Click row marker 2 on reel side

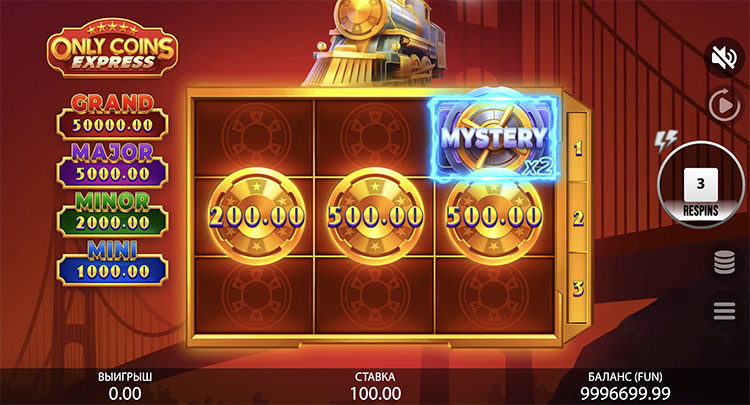coord(578,218)
